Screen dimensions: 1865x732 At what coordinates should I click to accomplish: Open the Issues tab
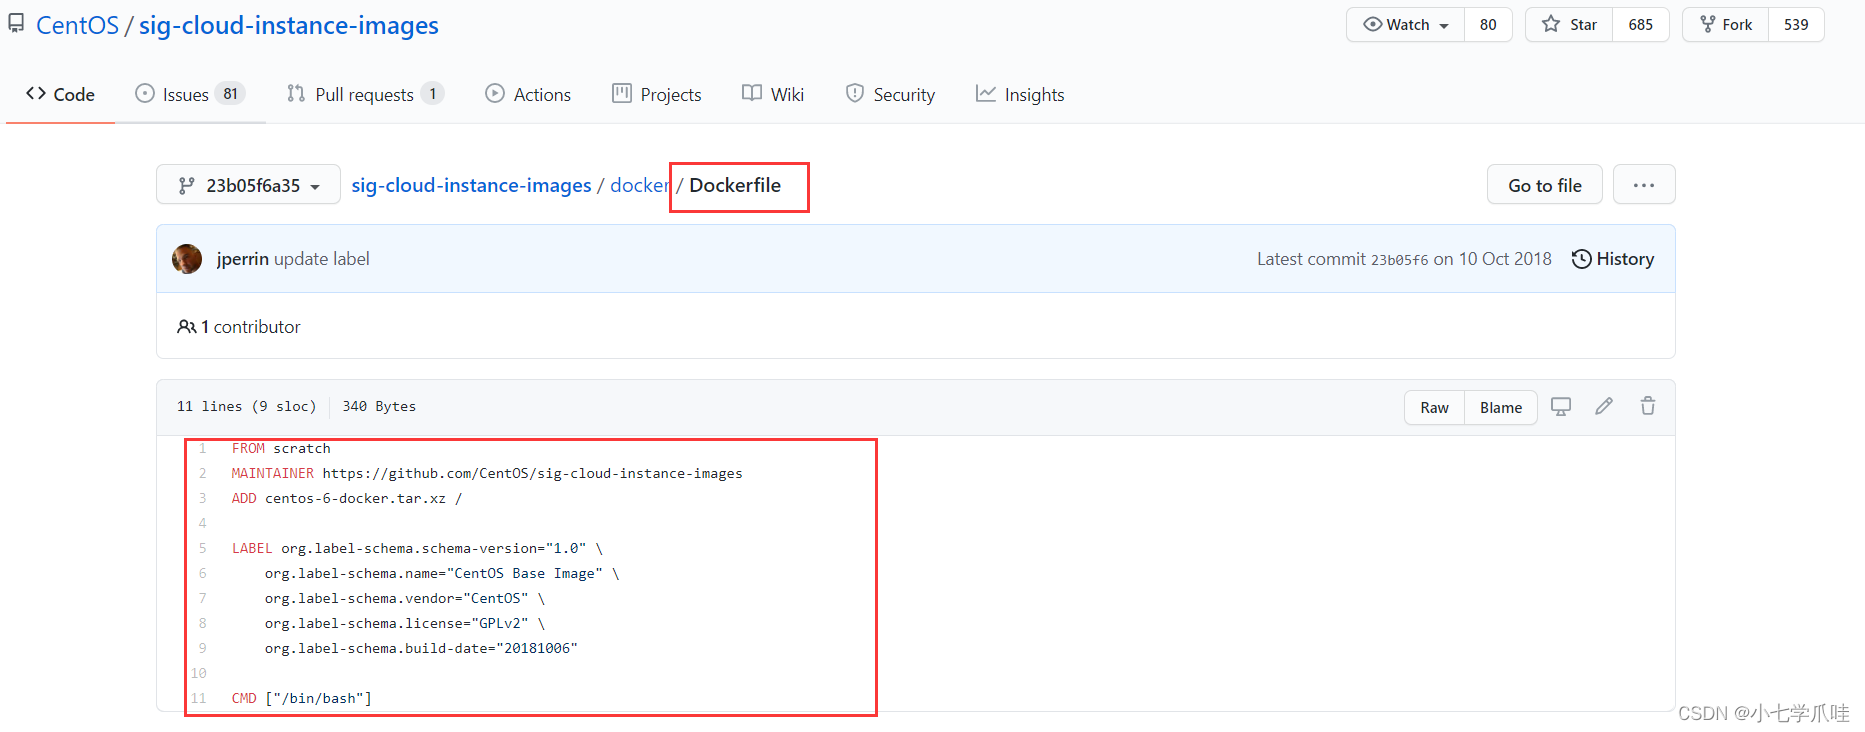(x=190, y=94)
